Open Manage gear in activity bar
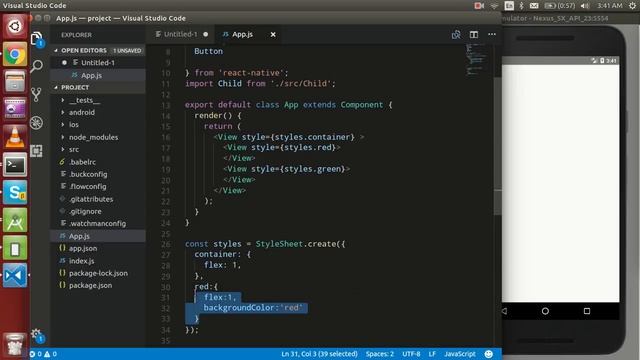This screenshot has height=360, width=640. coord(37,334)
